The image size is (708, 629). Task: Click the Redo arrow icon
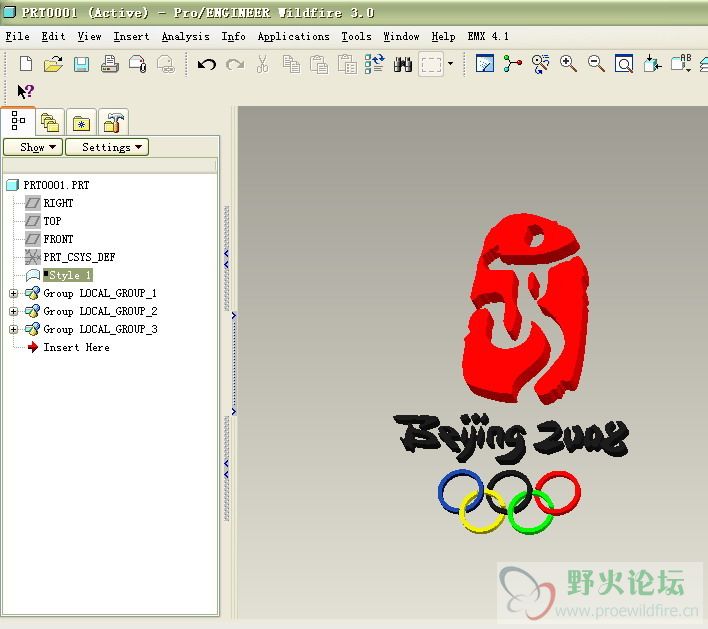pos(235,65)
